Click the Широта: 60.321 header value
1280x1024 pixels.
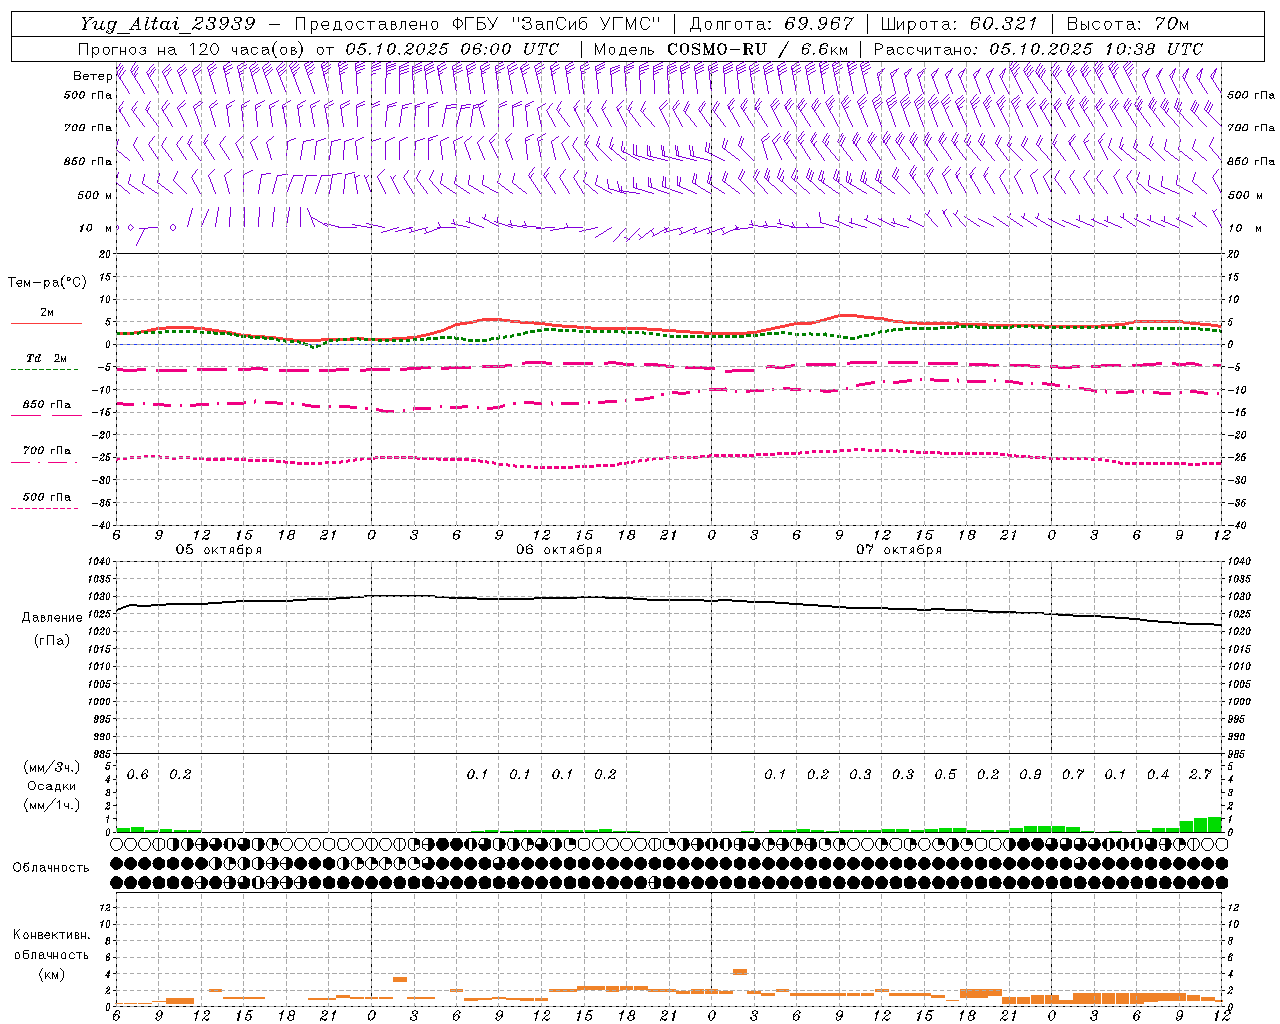coord(960,24)
